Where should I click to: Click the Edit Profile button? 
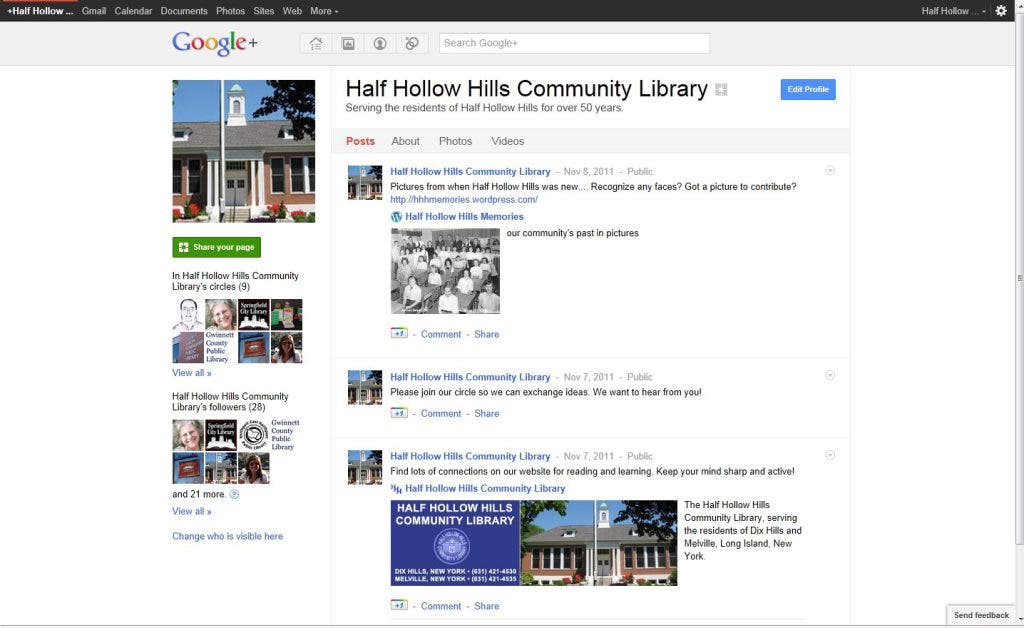tap(808, 89)
